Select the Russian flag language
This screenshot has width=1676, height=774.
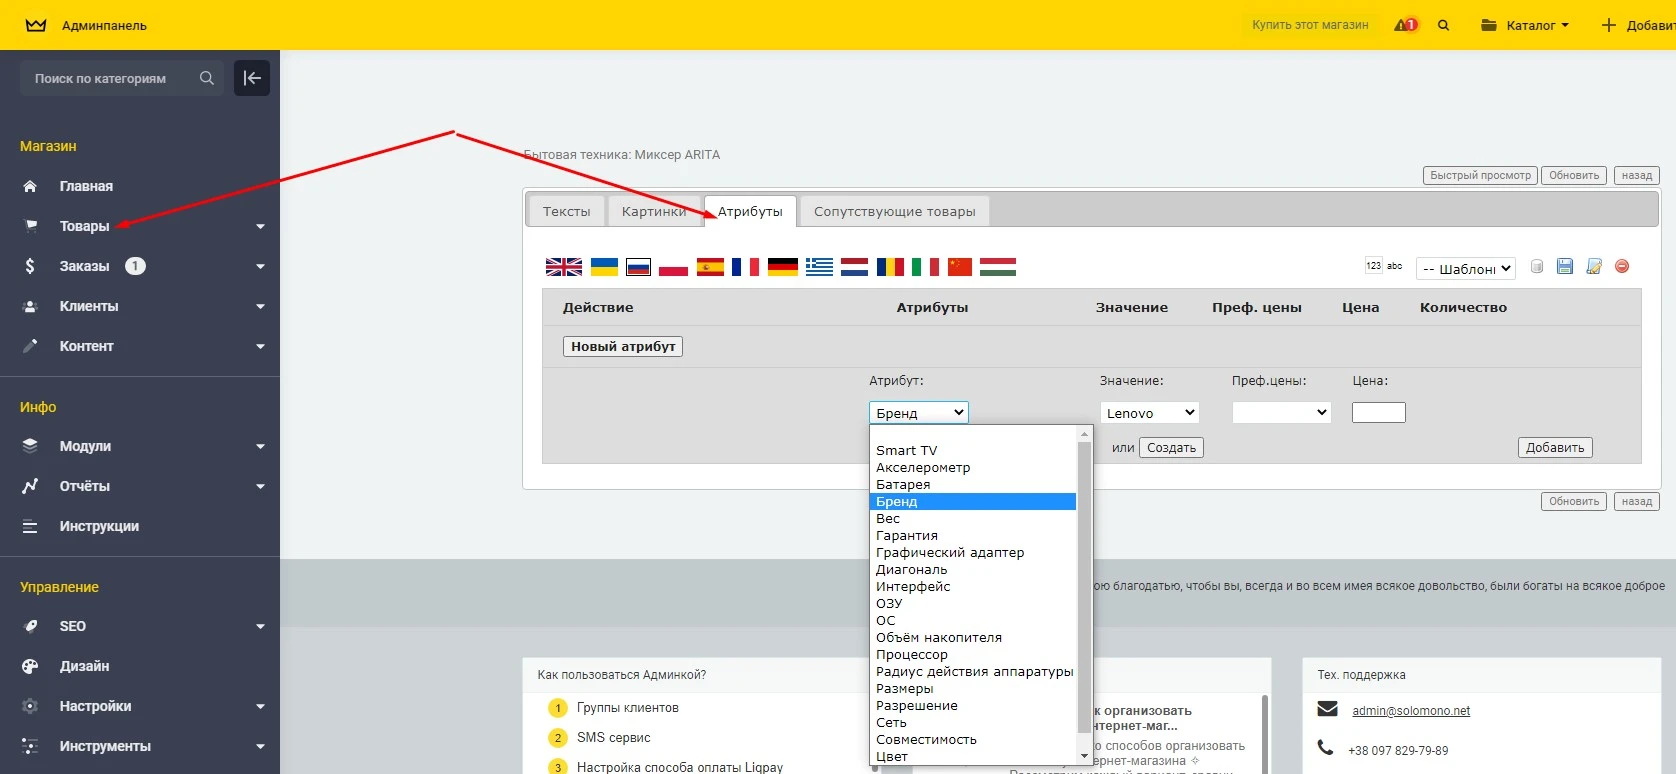pos(638,267)
